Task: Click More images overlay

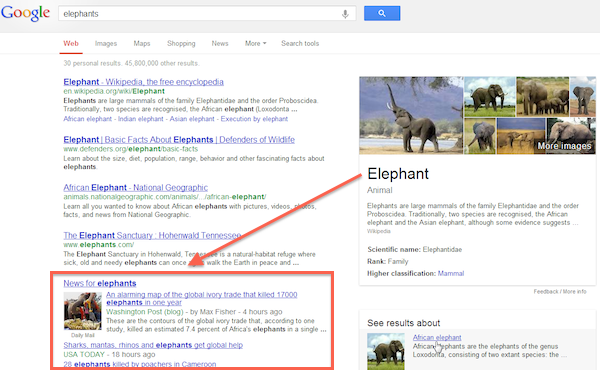Action: [564, 146]
